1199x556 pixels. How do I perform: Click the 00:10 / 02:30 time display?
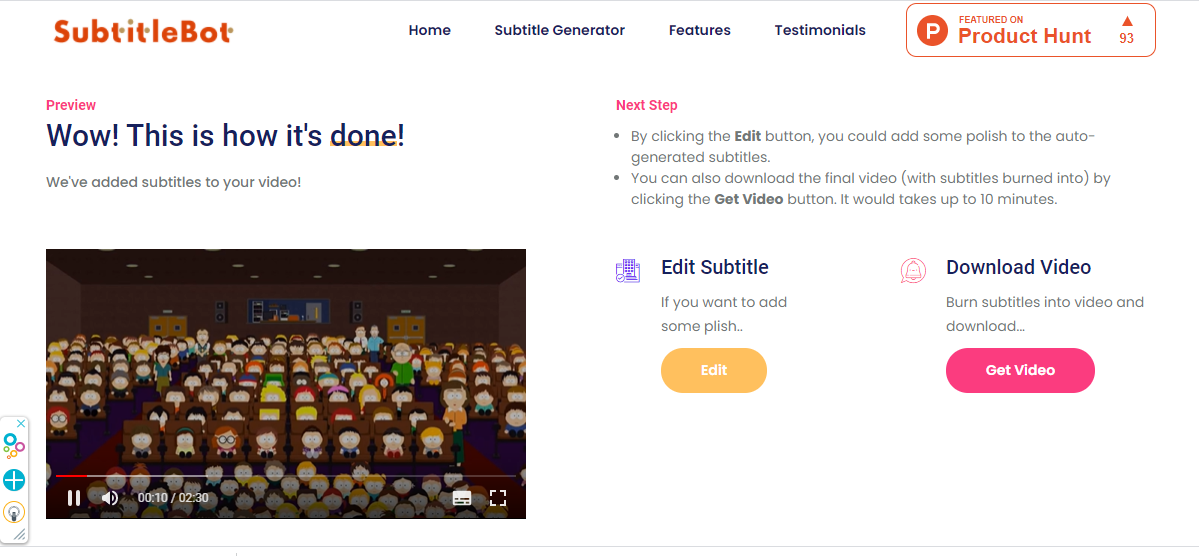(173, 498)
